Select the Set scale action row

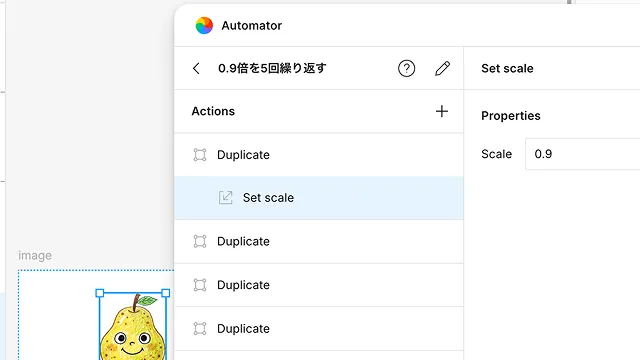point(319,198)
